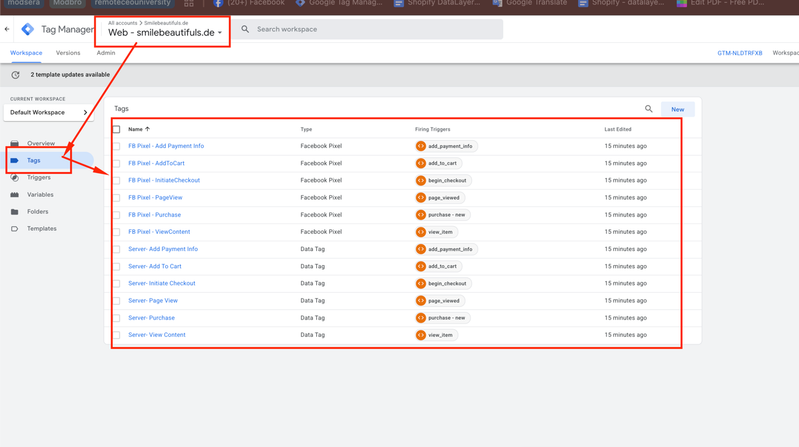Viewport: 799px width, 447px height.
Task: Click the Firing Triggers column header
Action: coord(433,129)
